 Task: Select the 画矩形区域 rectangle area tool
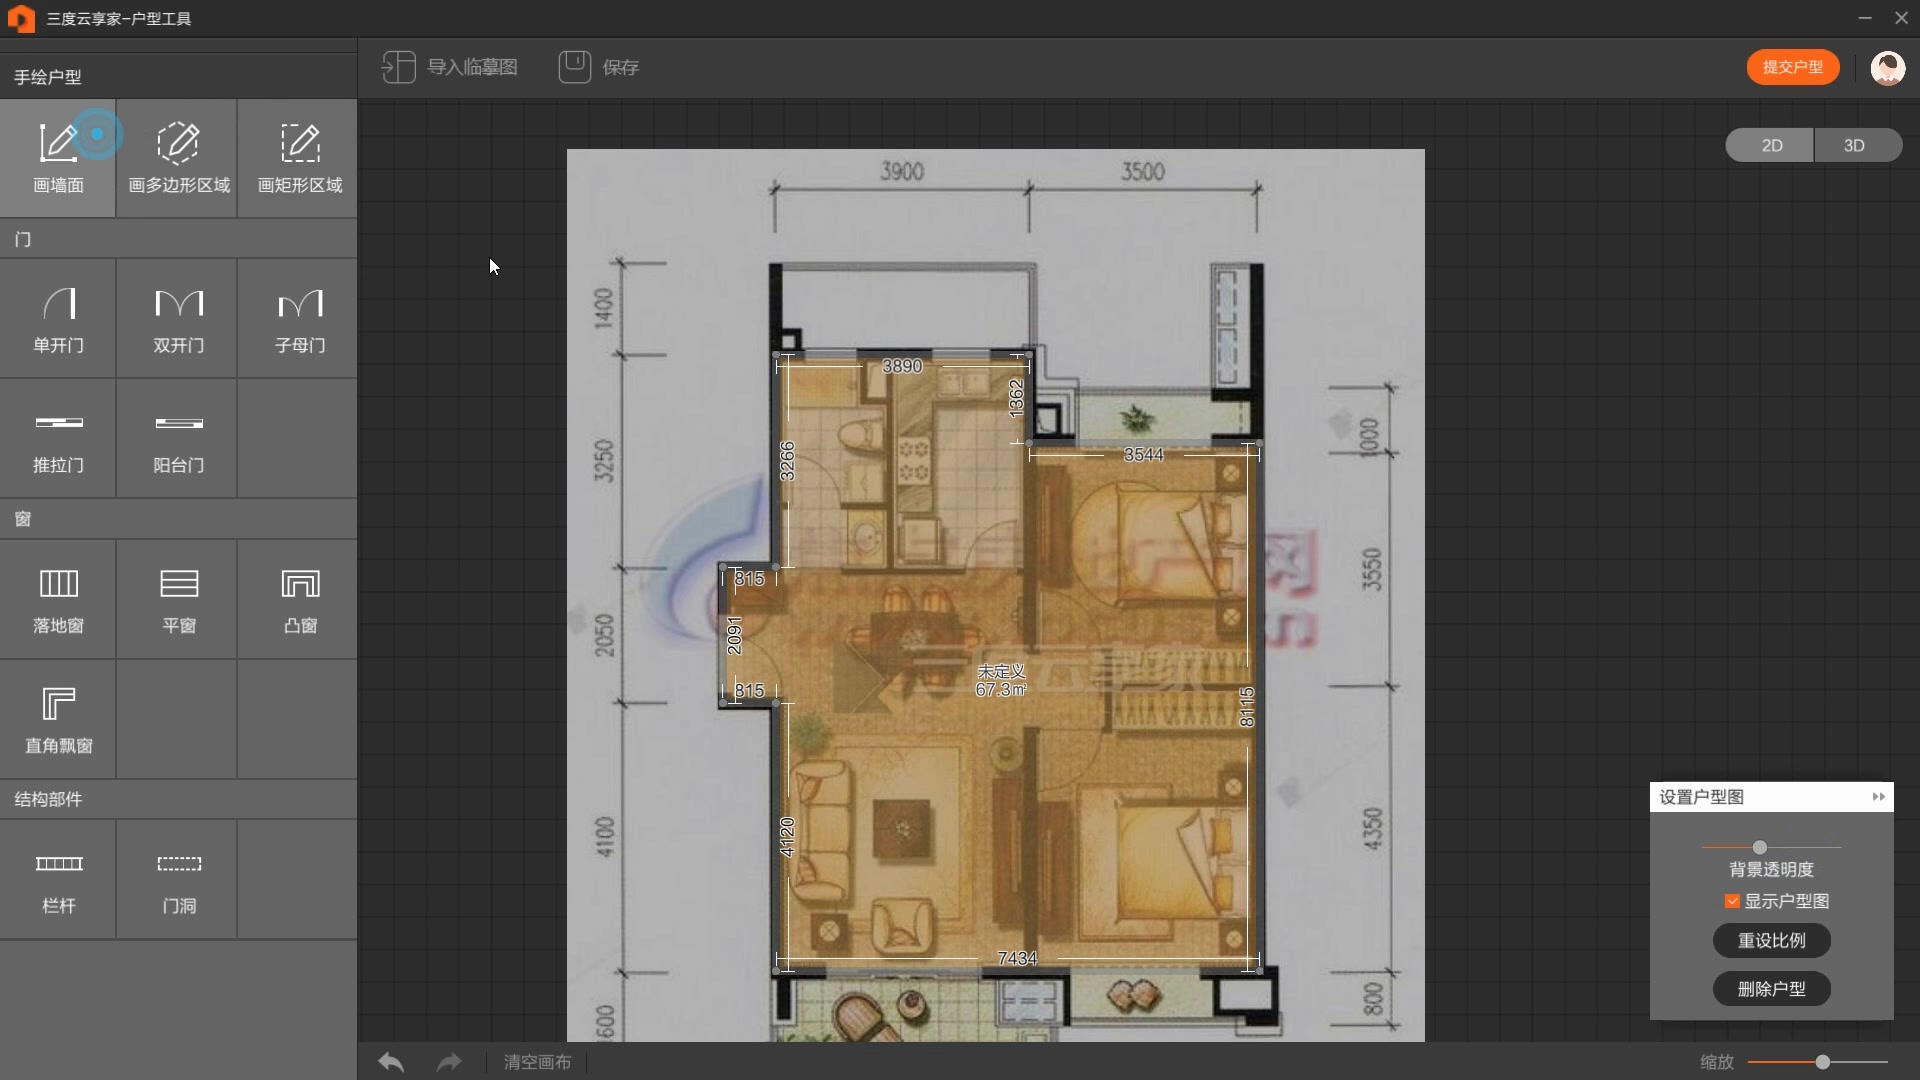pyautogui.click(x=299, y=158)
